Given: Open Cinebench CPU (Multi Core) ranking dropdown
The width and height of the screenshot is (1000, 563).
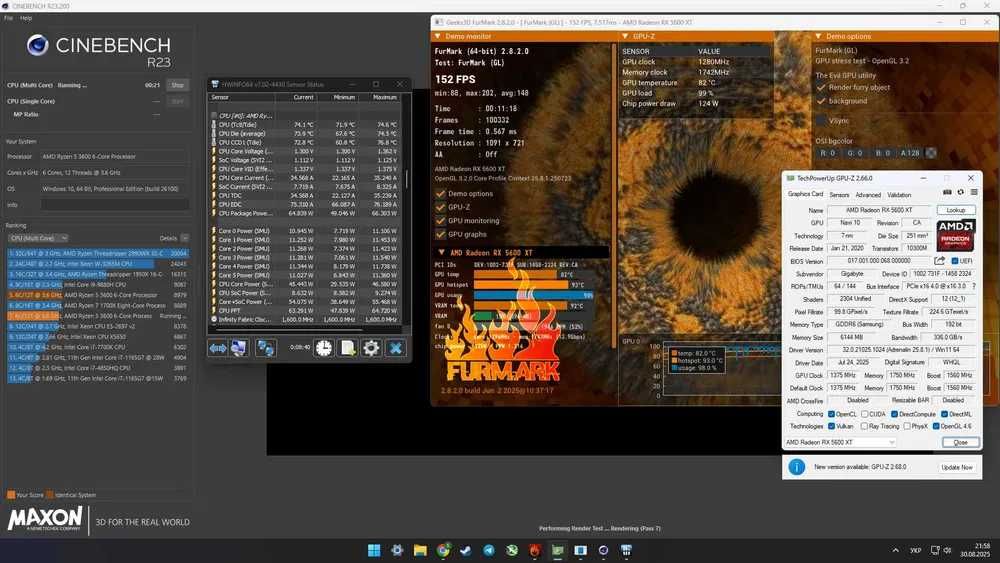Looking at the screenshot, I should tap(38, 238).
